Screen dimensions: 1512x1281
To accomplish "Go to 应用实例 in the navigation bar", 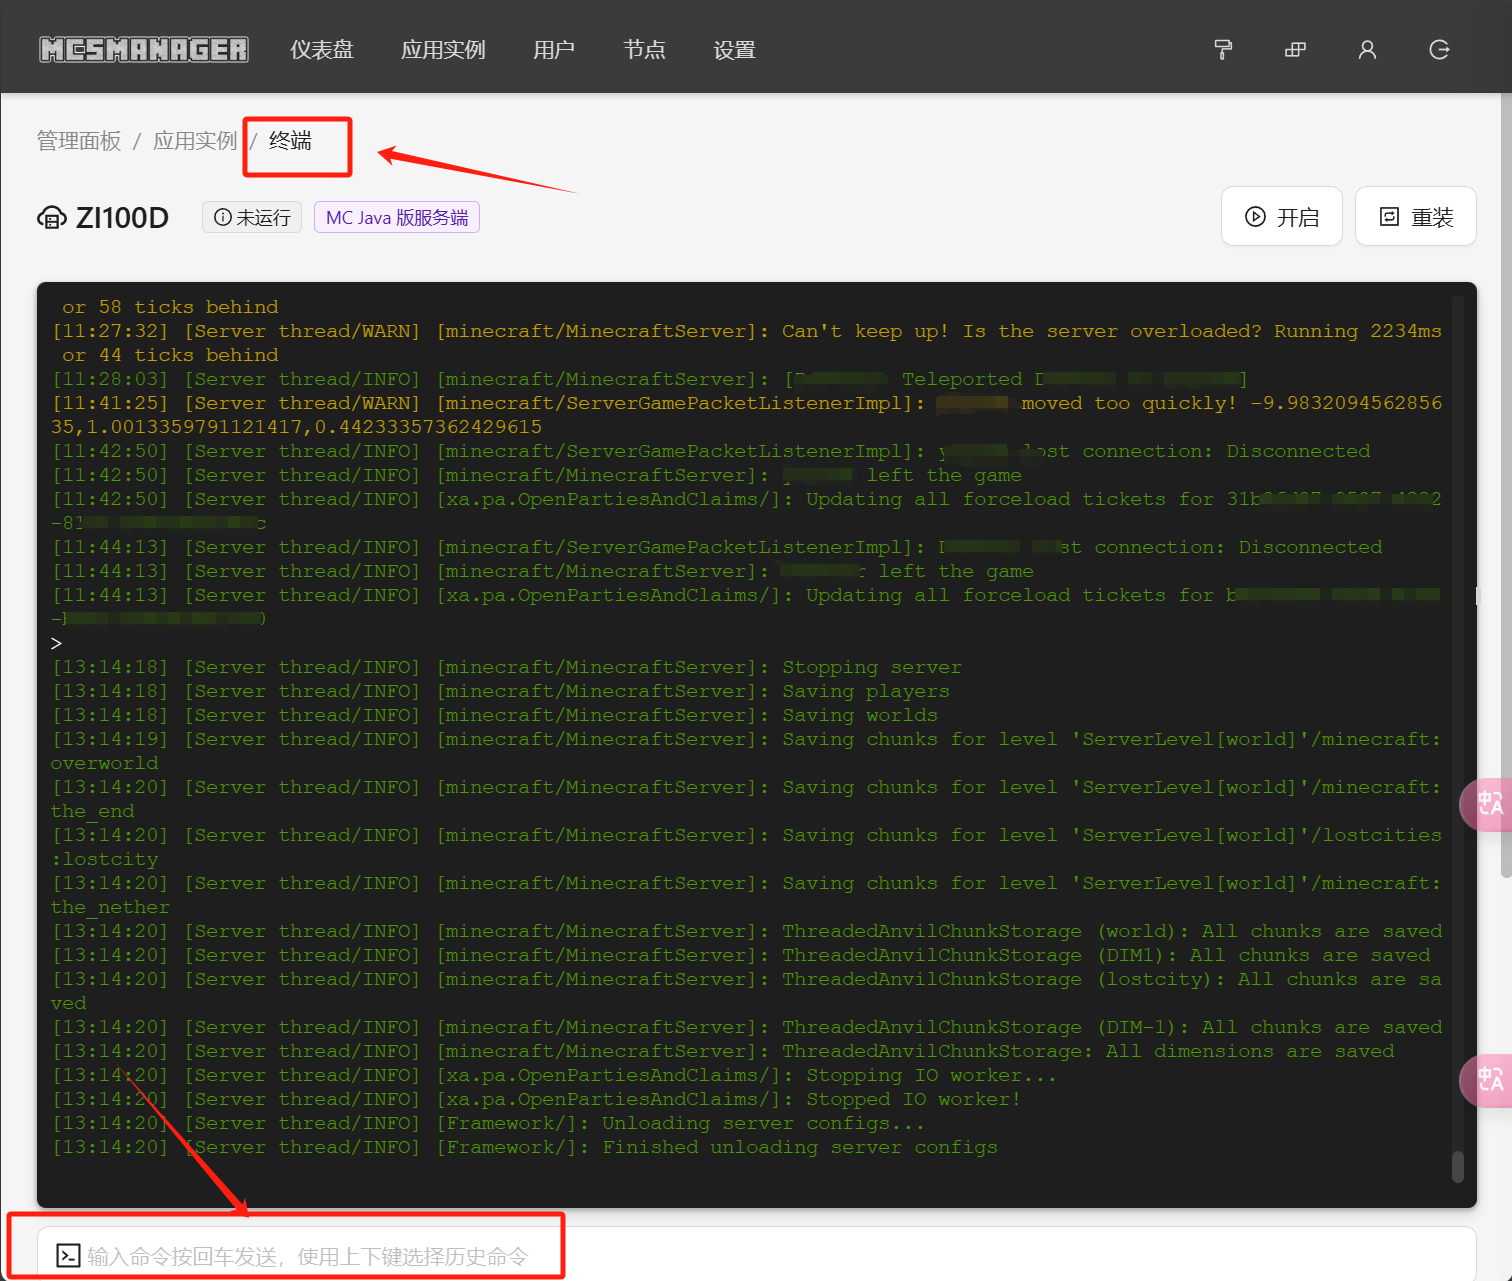I will (x=443, y=50).
